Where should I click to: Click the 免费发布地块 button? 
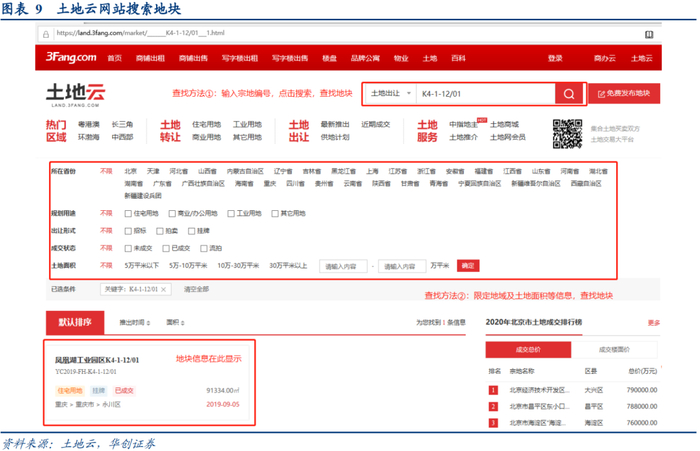624,93
